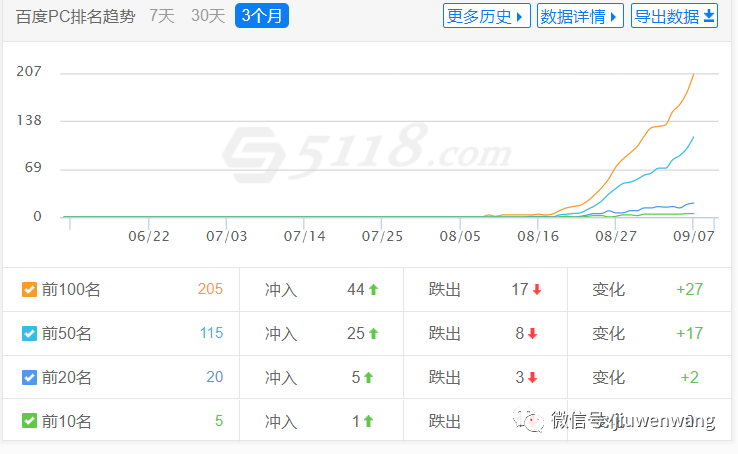The image size is (738, 454).
Task: Click the 138 y-axis label
Action: pyautogui.click(x=29, y=120)
